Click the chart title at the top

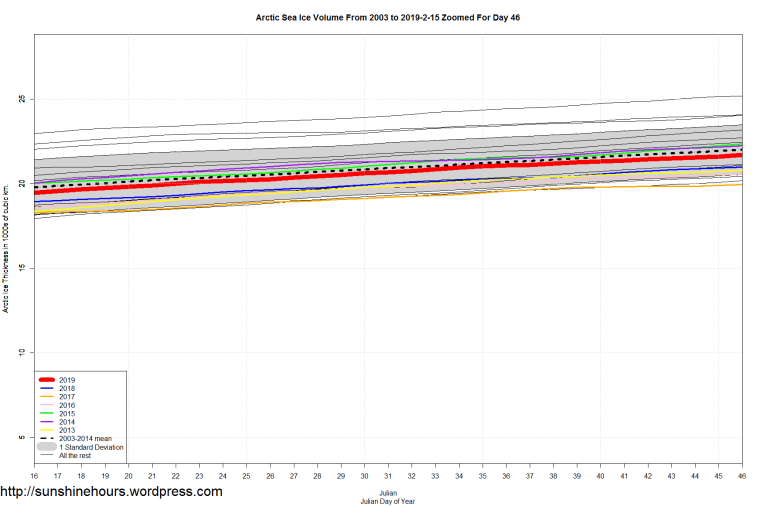387,18
